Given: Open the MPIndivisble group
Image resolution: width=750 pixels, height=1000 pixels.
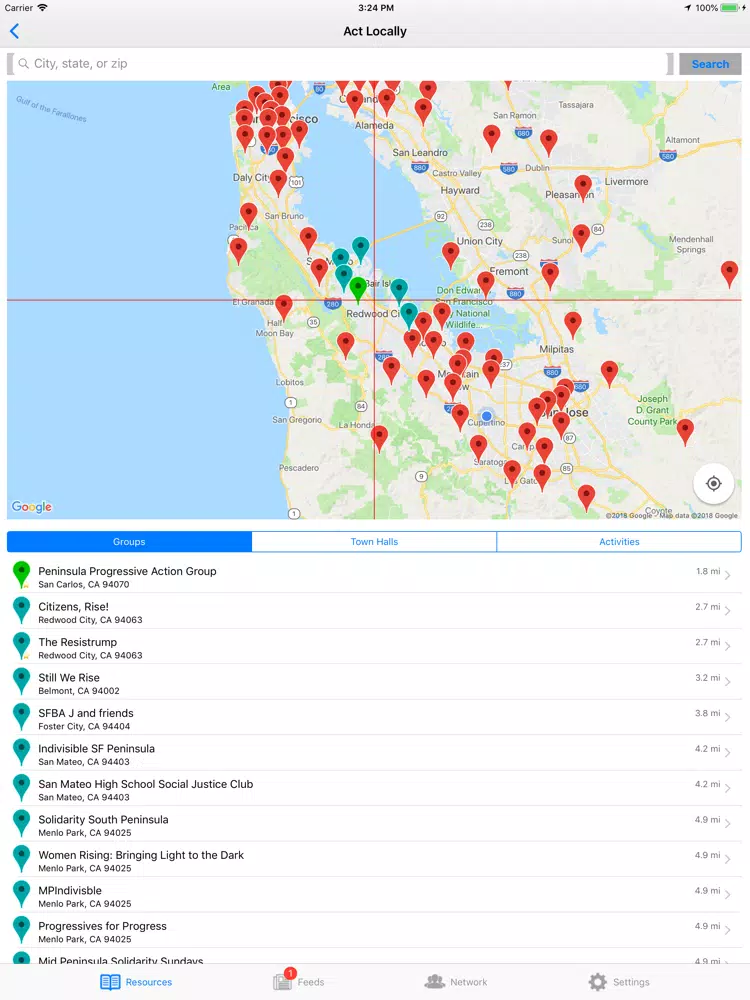Looking at the screenshot, I should [374, 895].
